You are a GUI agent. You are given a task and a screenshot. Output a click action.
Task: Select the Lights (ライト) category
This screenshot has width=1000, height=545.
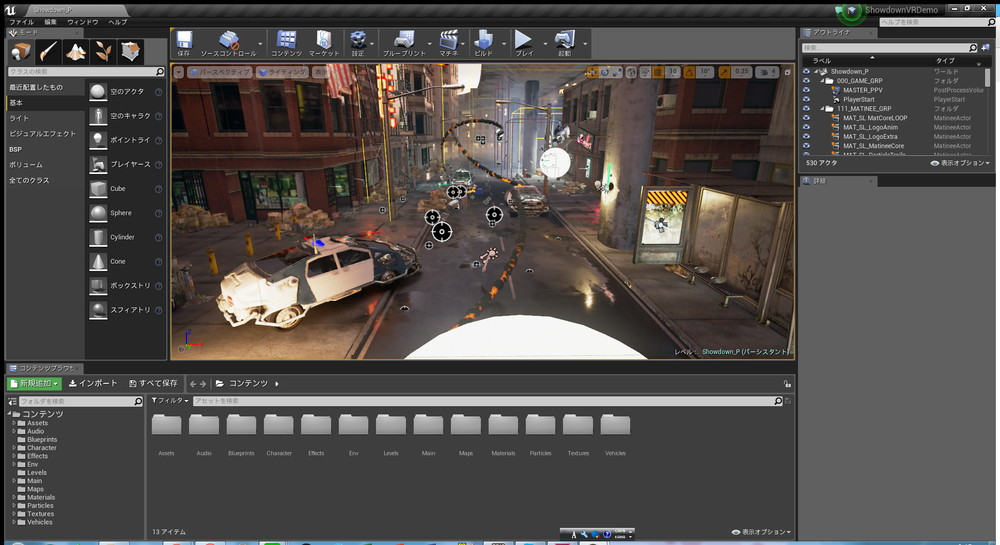[19, 118]
